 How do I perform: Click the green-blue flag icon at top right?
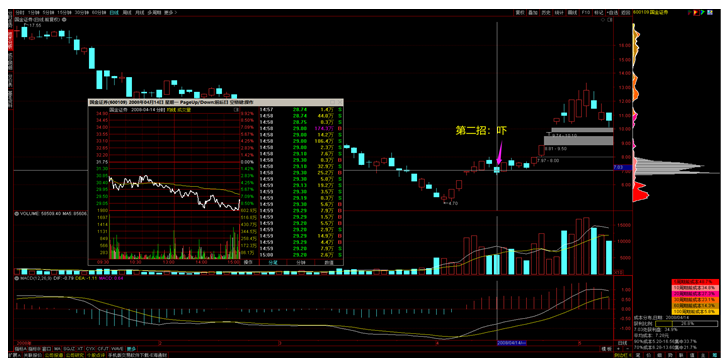pos(703,12)
